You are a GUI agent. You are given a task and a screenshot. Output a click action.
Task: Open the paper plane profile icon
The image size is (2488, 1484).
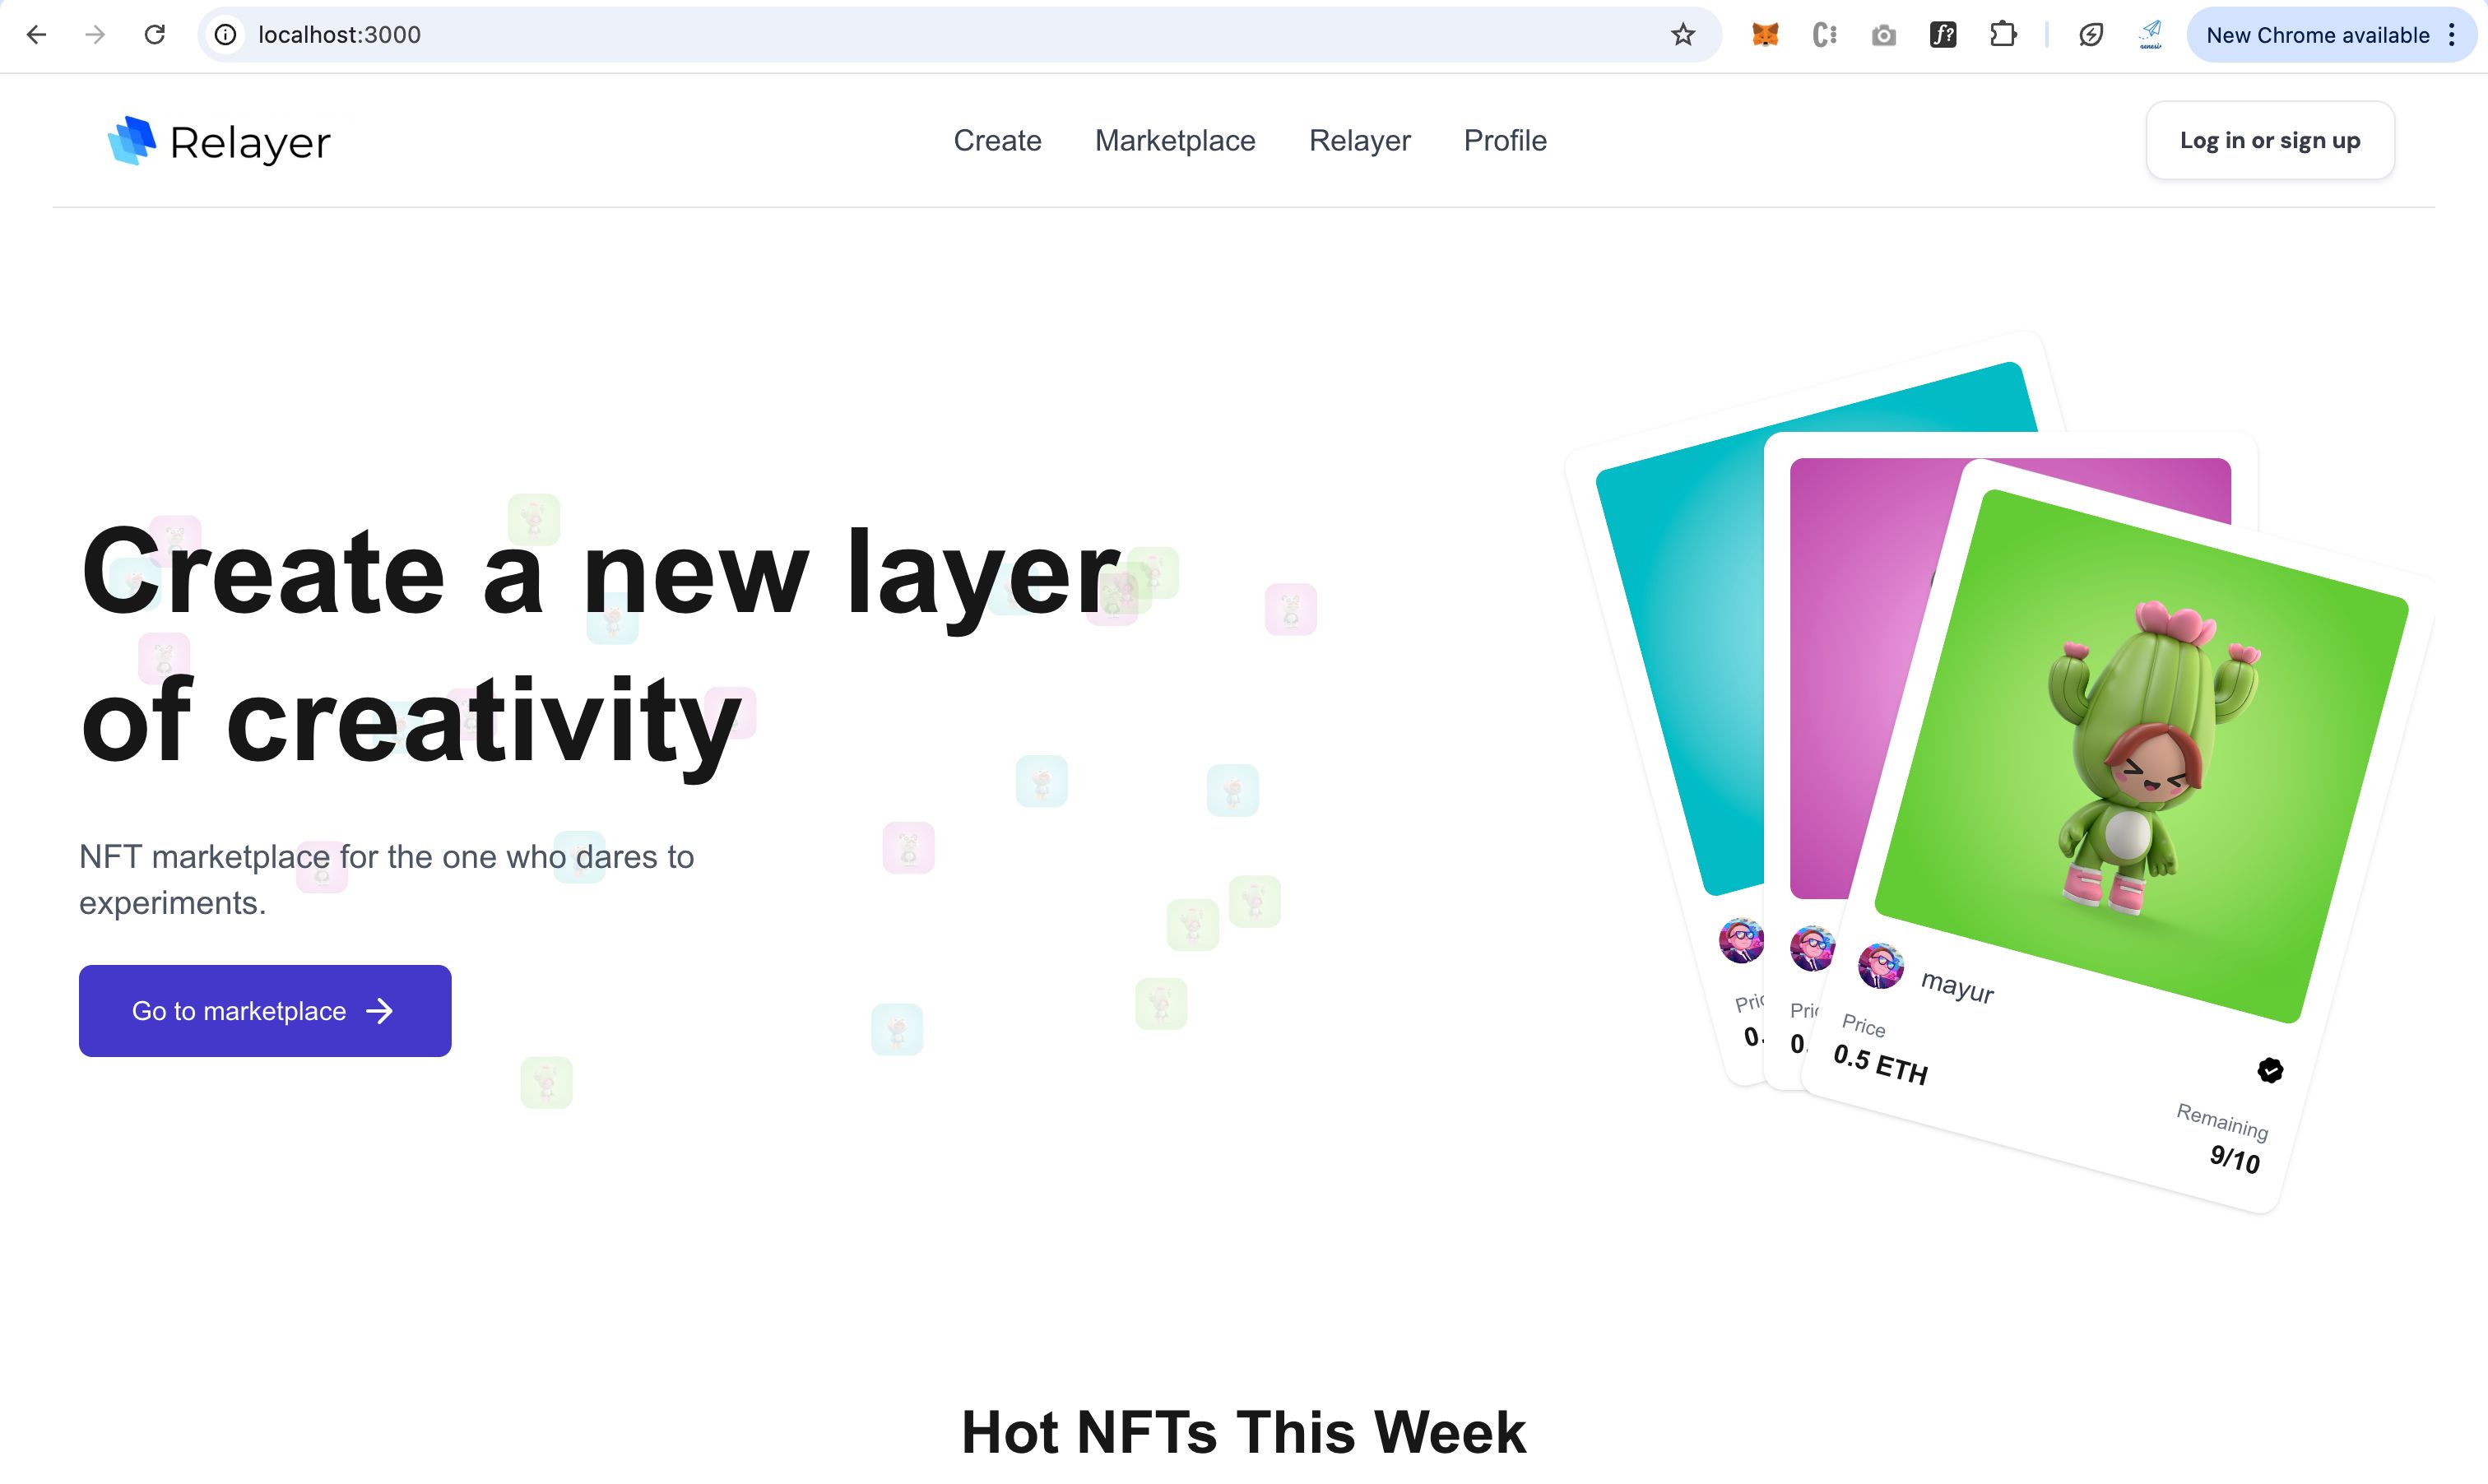pyautogui.click(x=2150, y=35)
